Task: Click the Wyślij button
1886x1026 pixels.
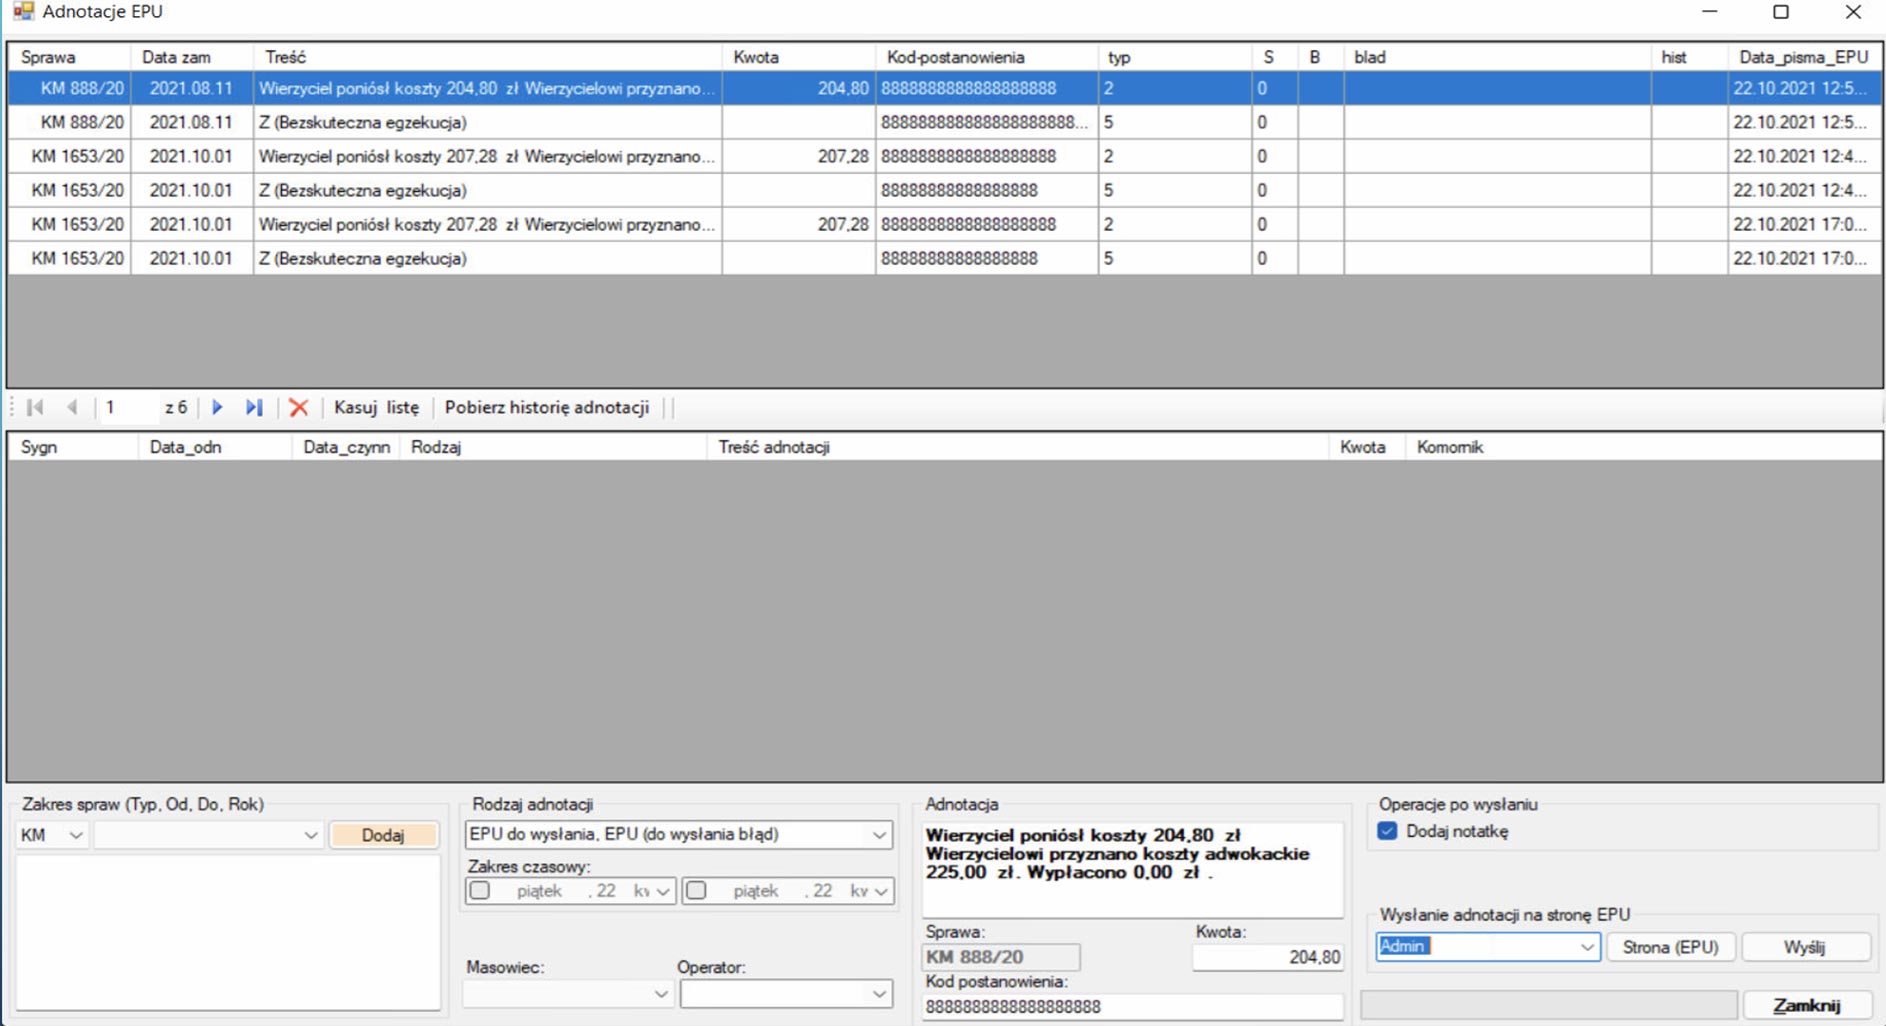Action: click(x=1805, y=947)
